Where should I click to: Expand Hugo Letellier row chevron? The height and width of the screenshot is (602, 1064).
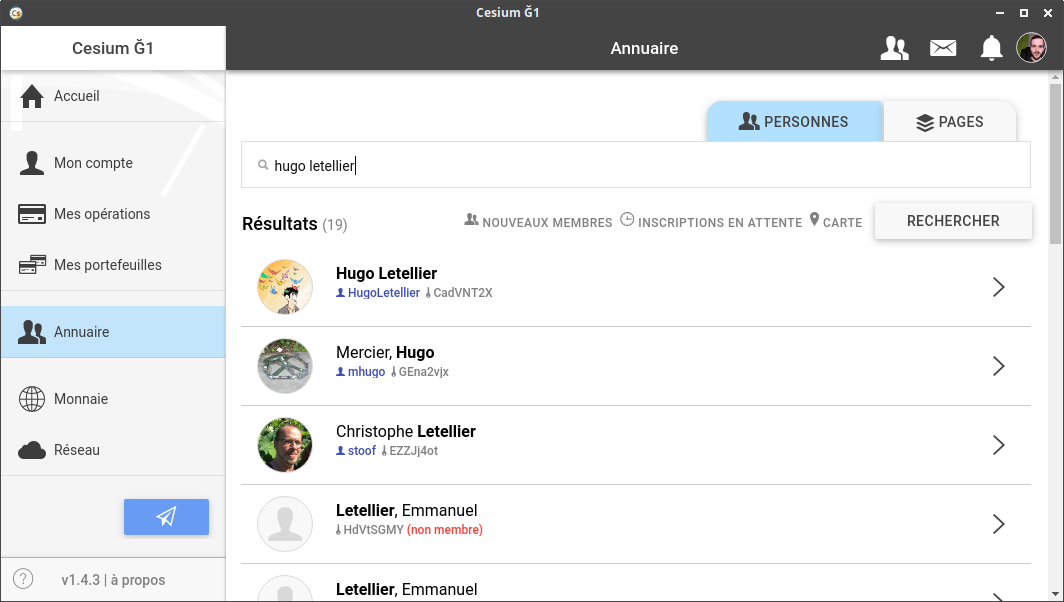[998, 287]
